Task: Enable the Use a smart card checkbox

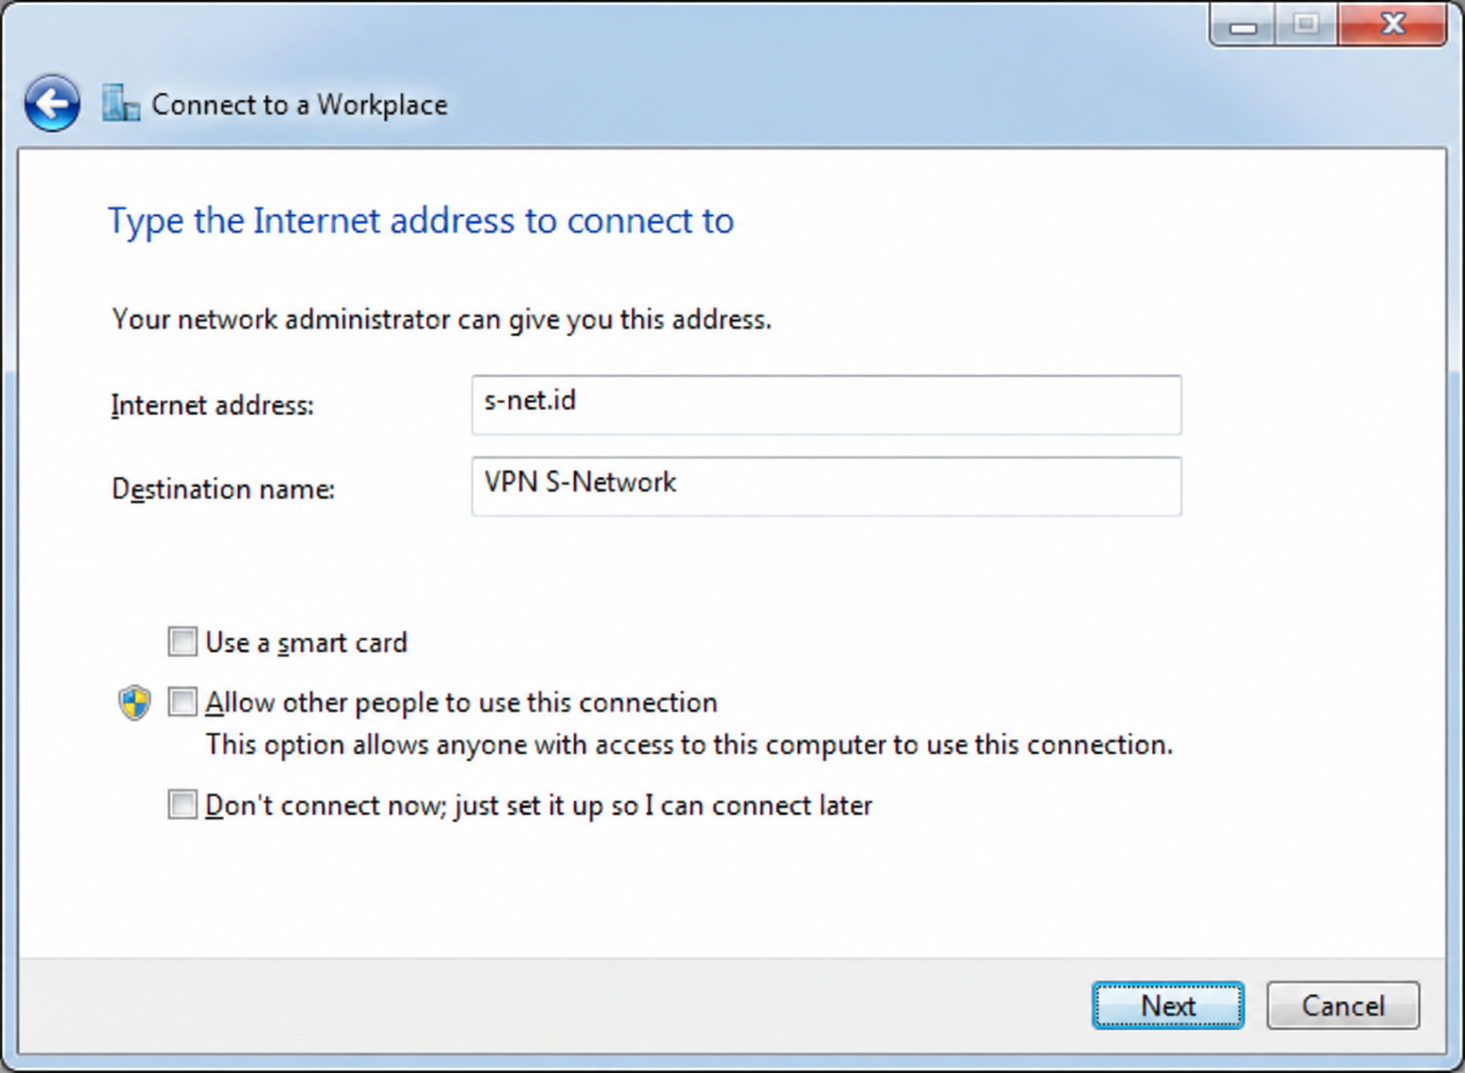Action: pyautogui.click(x=182, y=642)
